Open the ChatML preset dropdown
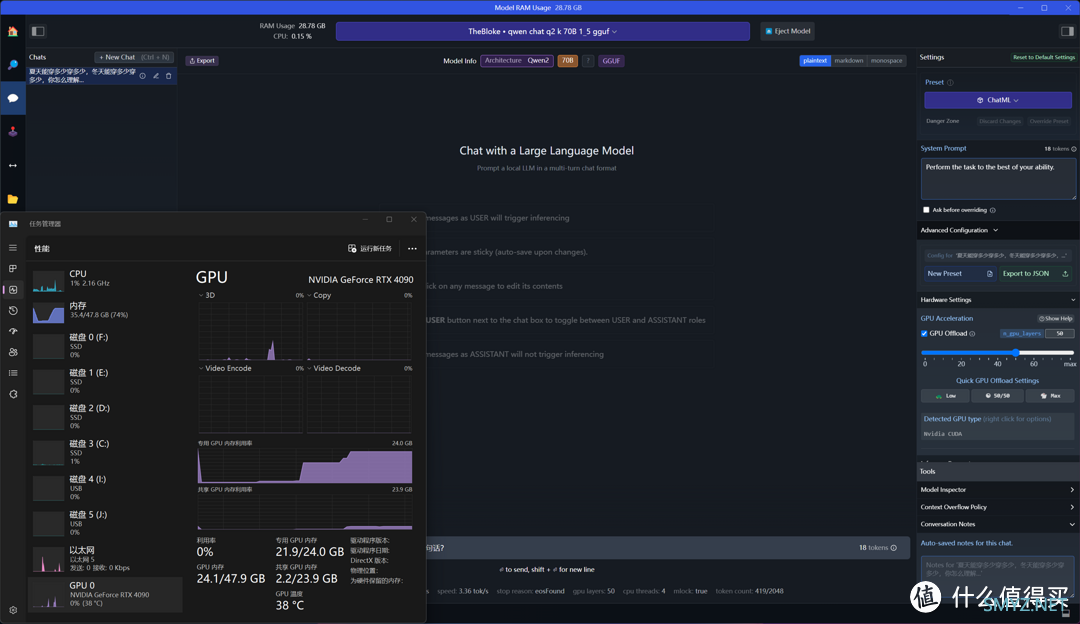This screenshot has height=624, width=1080. click(998, 100)
